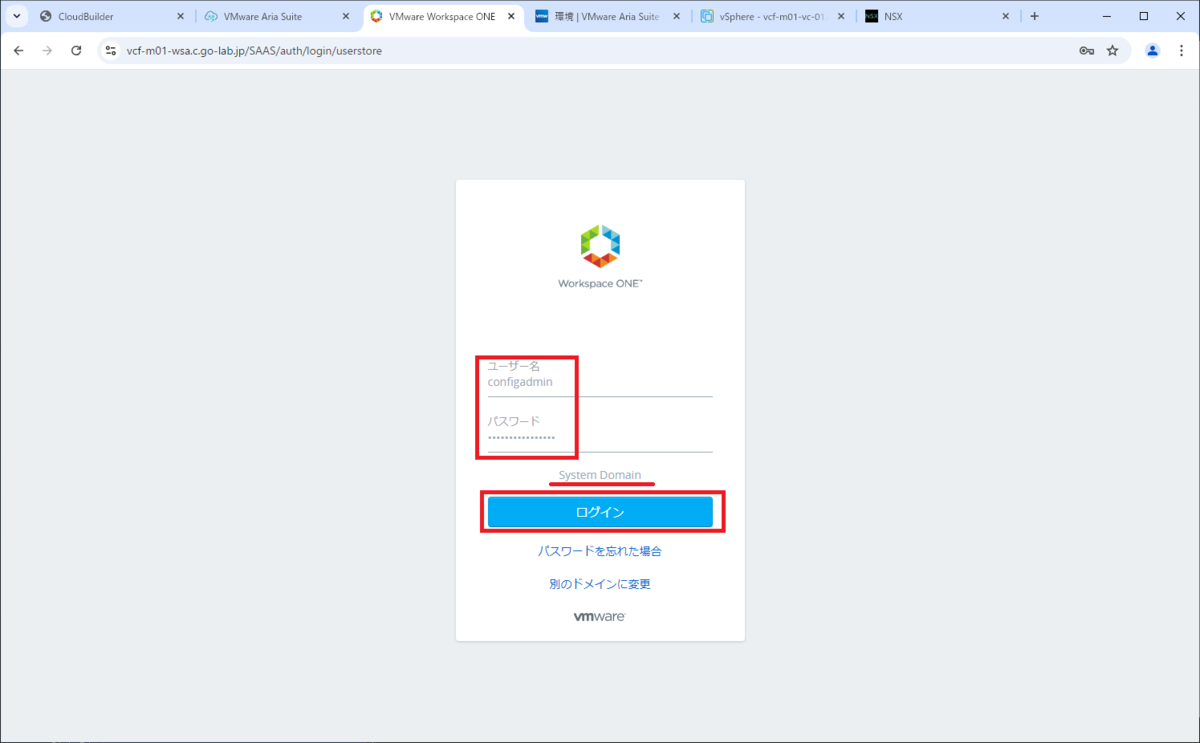
Task: Focus the パスワード password field
Action: click(x=600, y=438)
